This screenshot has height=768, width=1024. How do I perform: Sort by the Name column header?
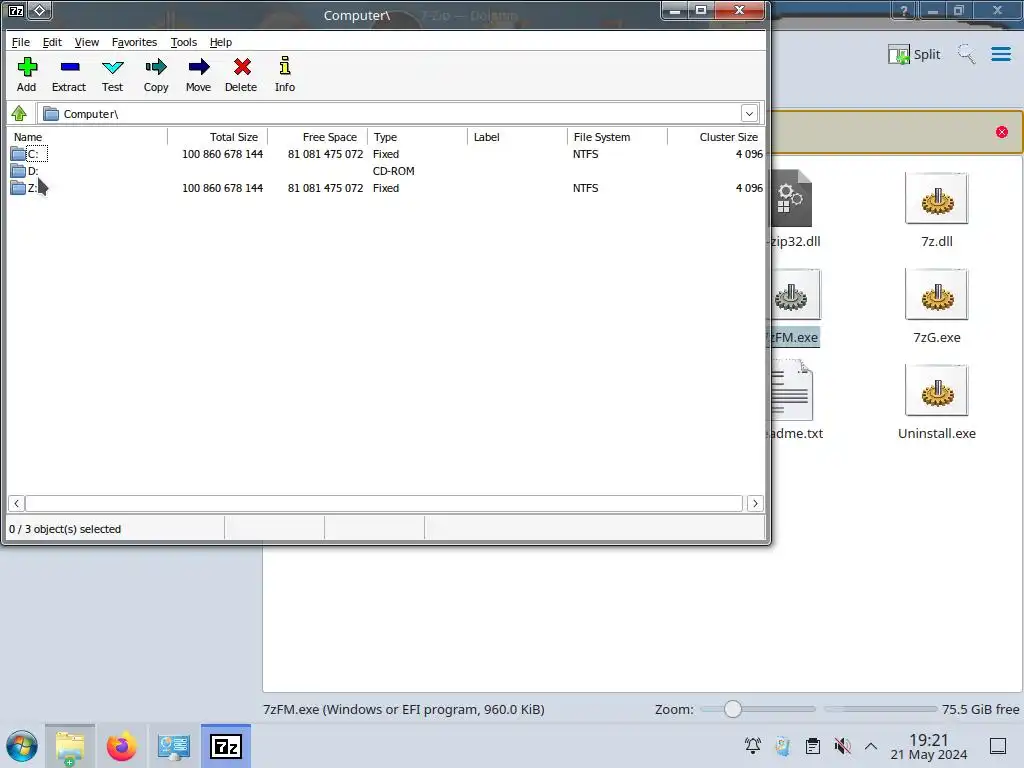point(88,136)
